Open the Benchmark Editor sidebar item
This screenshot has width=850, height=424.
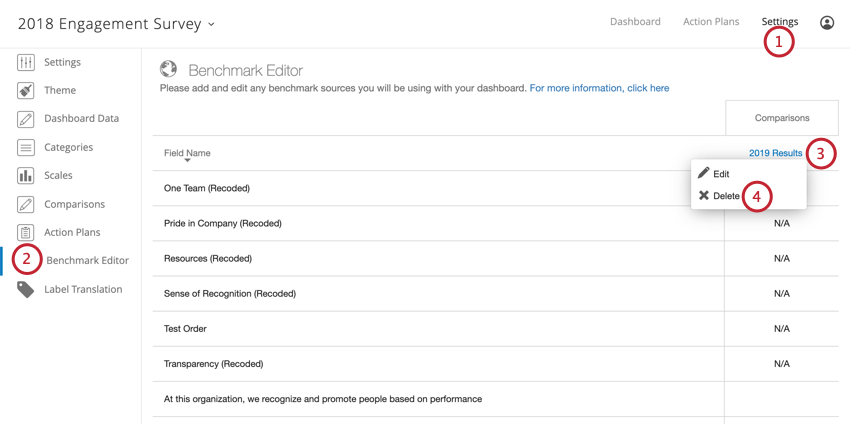coord(87,260)
